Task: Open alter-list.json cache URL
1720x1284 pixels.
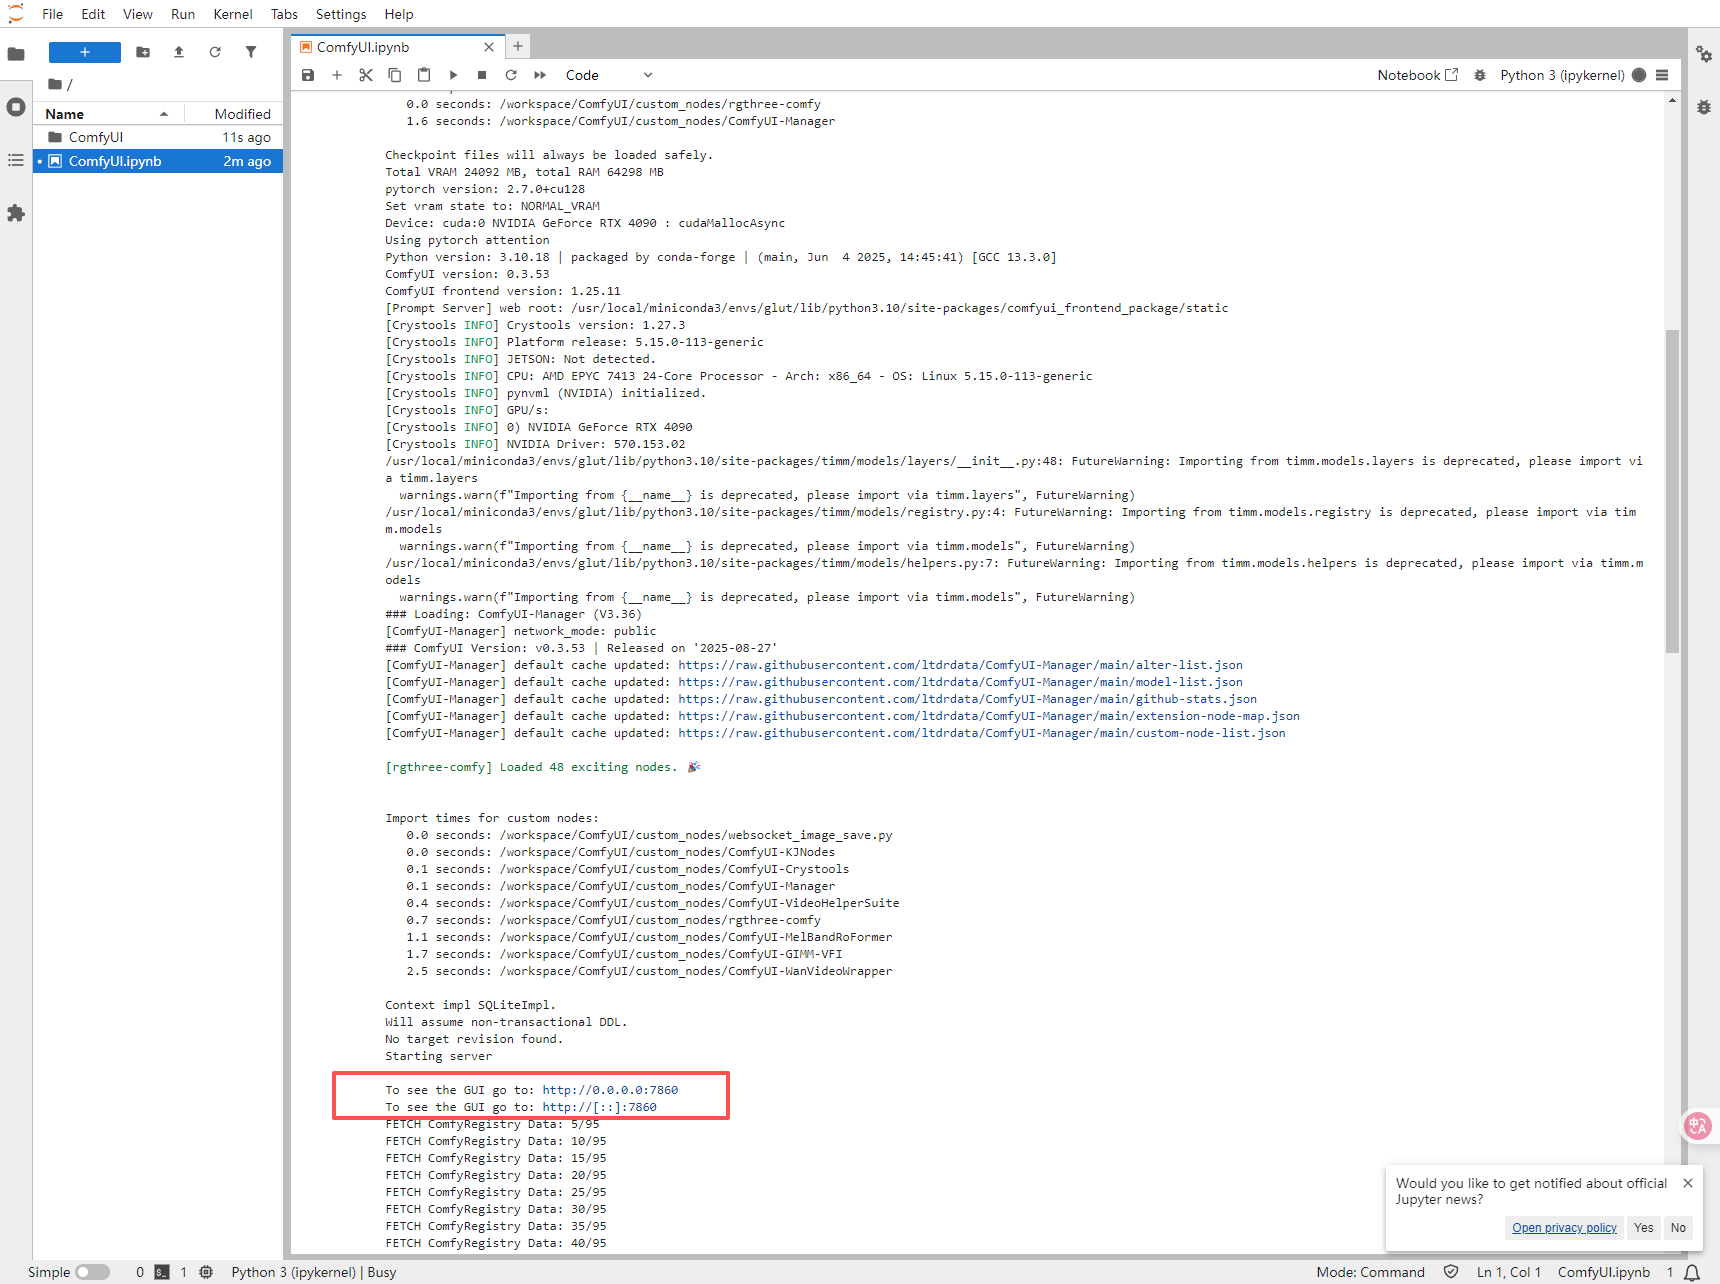Action: click(x=960, y=665)
